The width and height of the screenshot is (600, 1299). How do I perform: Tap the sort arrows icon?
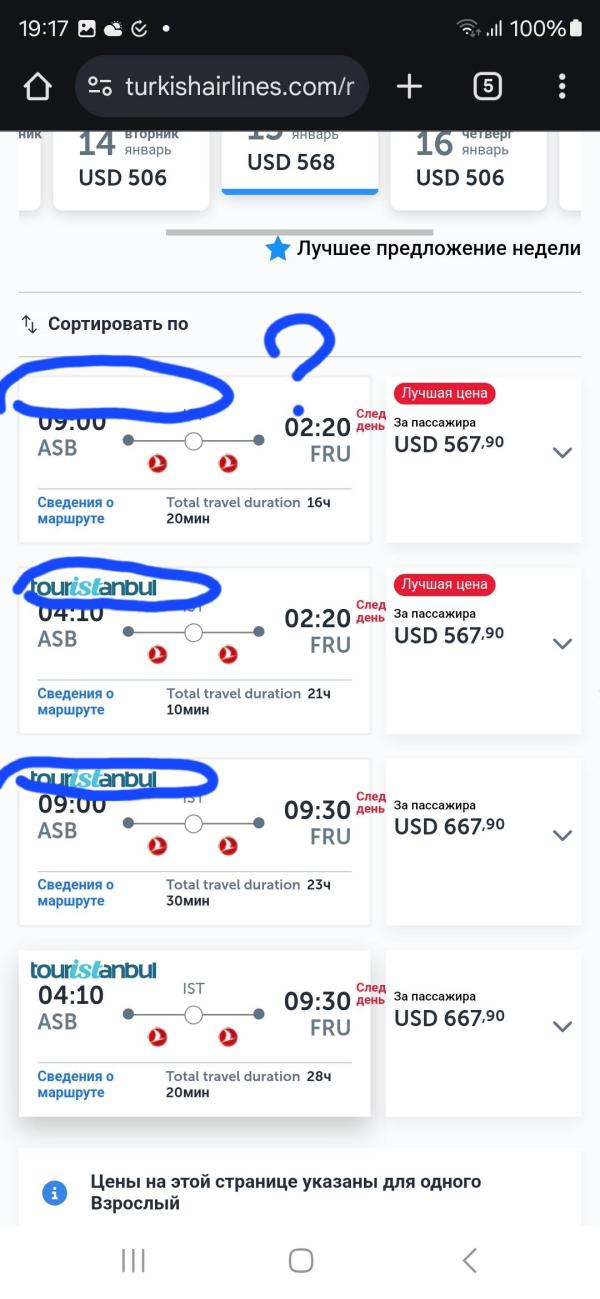pyautogui.click(x=29, y=324)
